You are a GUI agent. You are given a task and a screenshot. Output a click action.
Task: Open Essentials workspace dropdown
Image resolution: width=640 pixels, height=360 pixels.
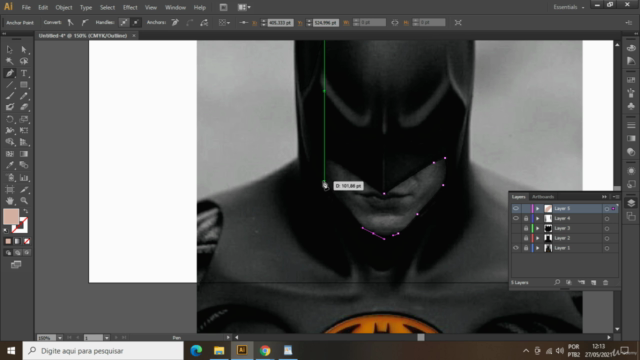tap(569, 7)
